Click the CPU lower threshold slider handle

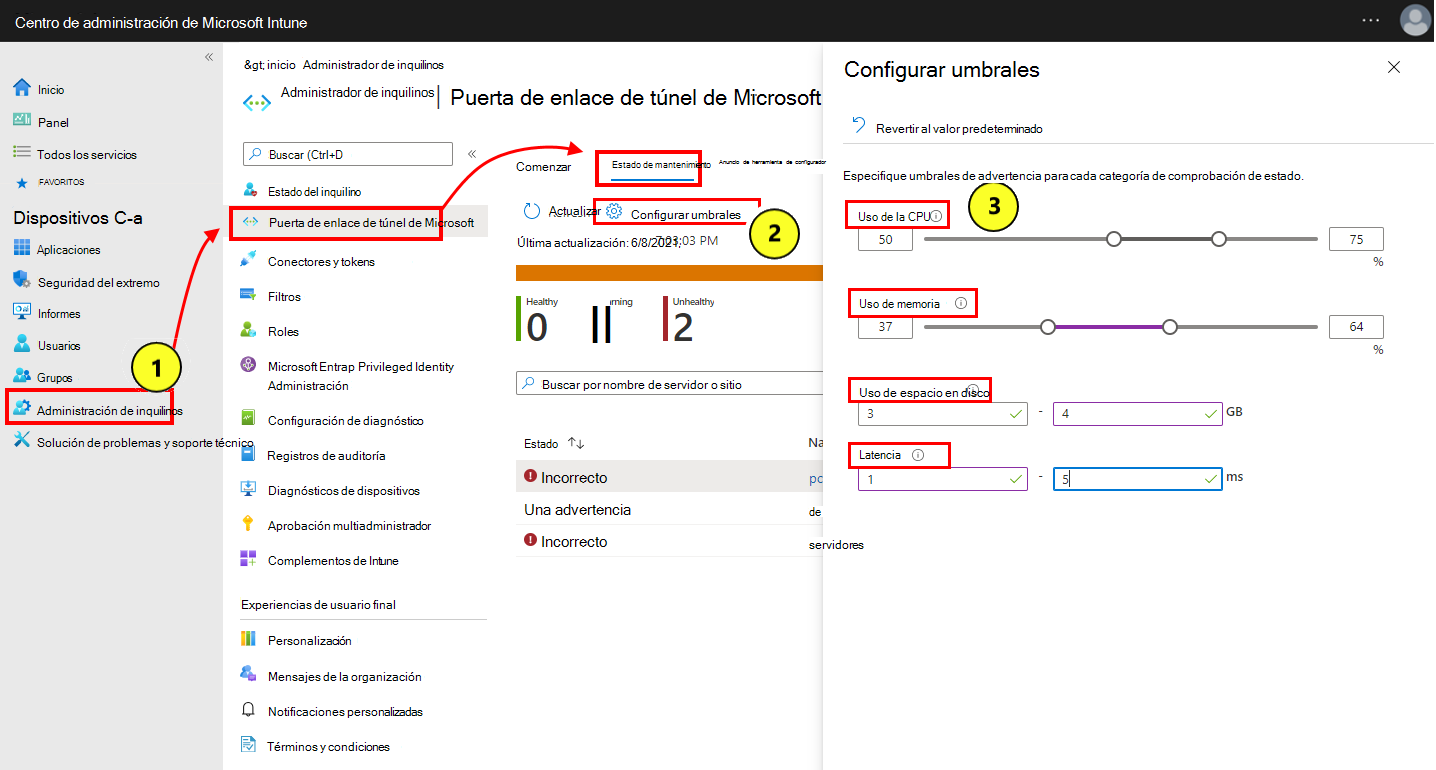(1114, 239)
